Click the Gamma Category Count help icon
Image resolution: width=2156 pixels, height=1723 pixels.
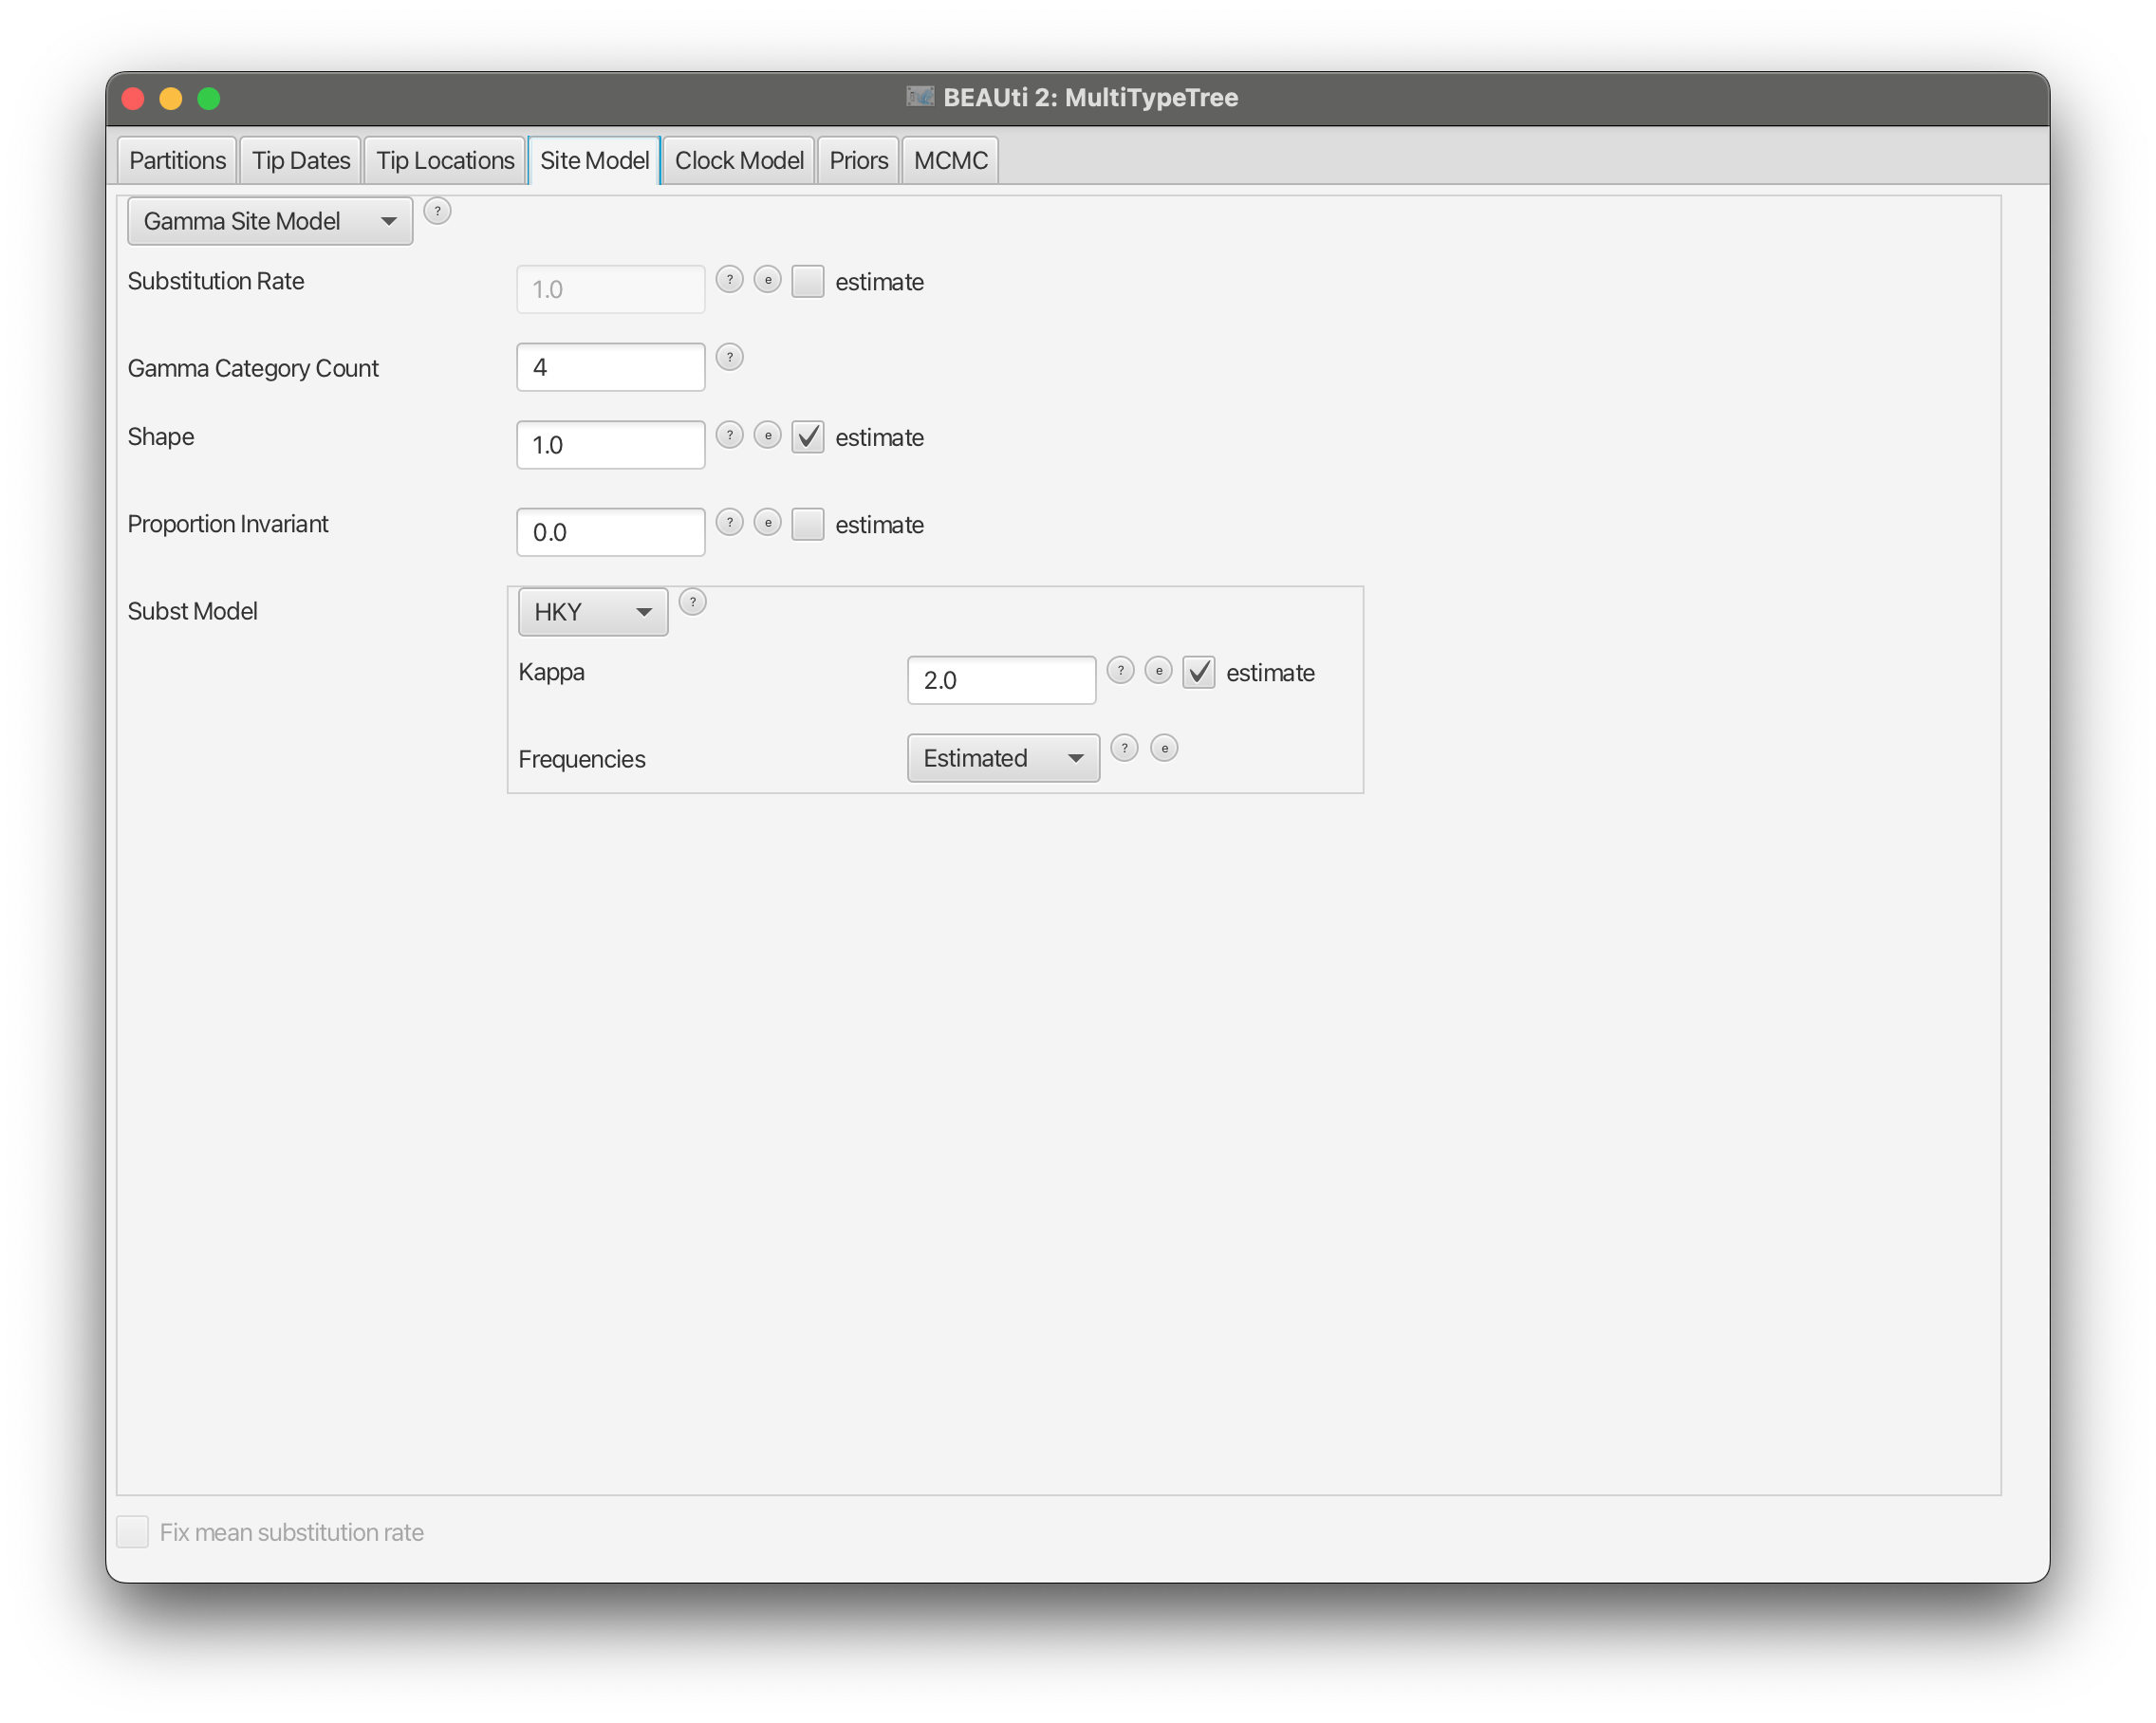(730, 357)
